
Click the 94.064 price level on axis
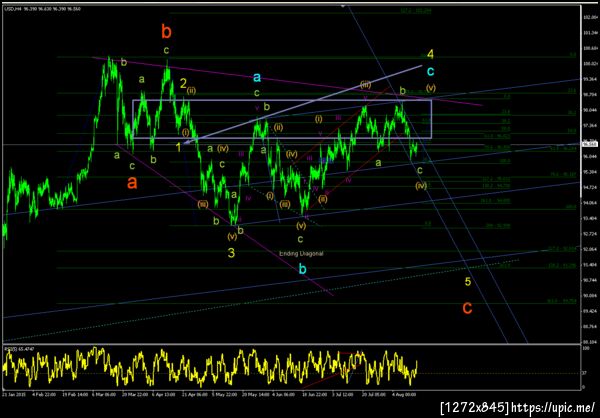(x=588, y=203)
